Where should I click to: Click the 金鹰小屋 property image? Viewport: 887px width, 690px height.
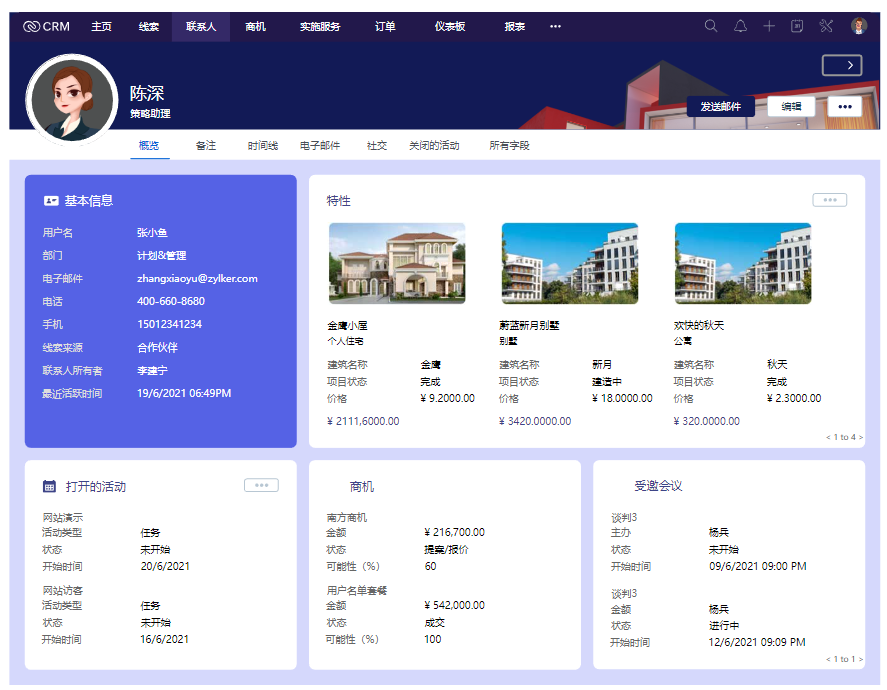click(x=397, y=263)
